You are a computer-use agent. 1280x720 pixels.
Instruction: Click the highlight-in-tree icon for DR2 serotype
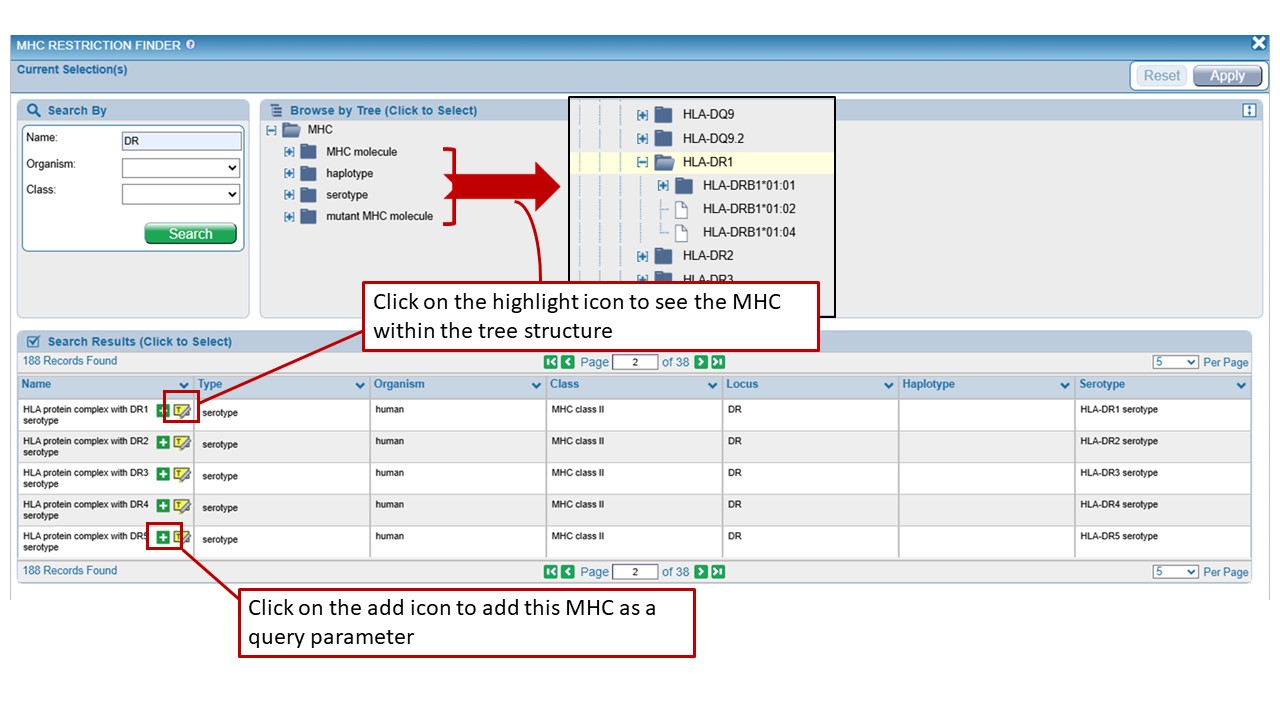click(x=181, y=443)
